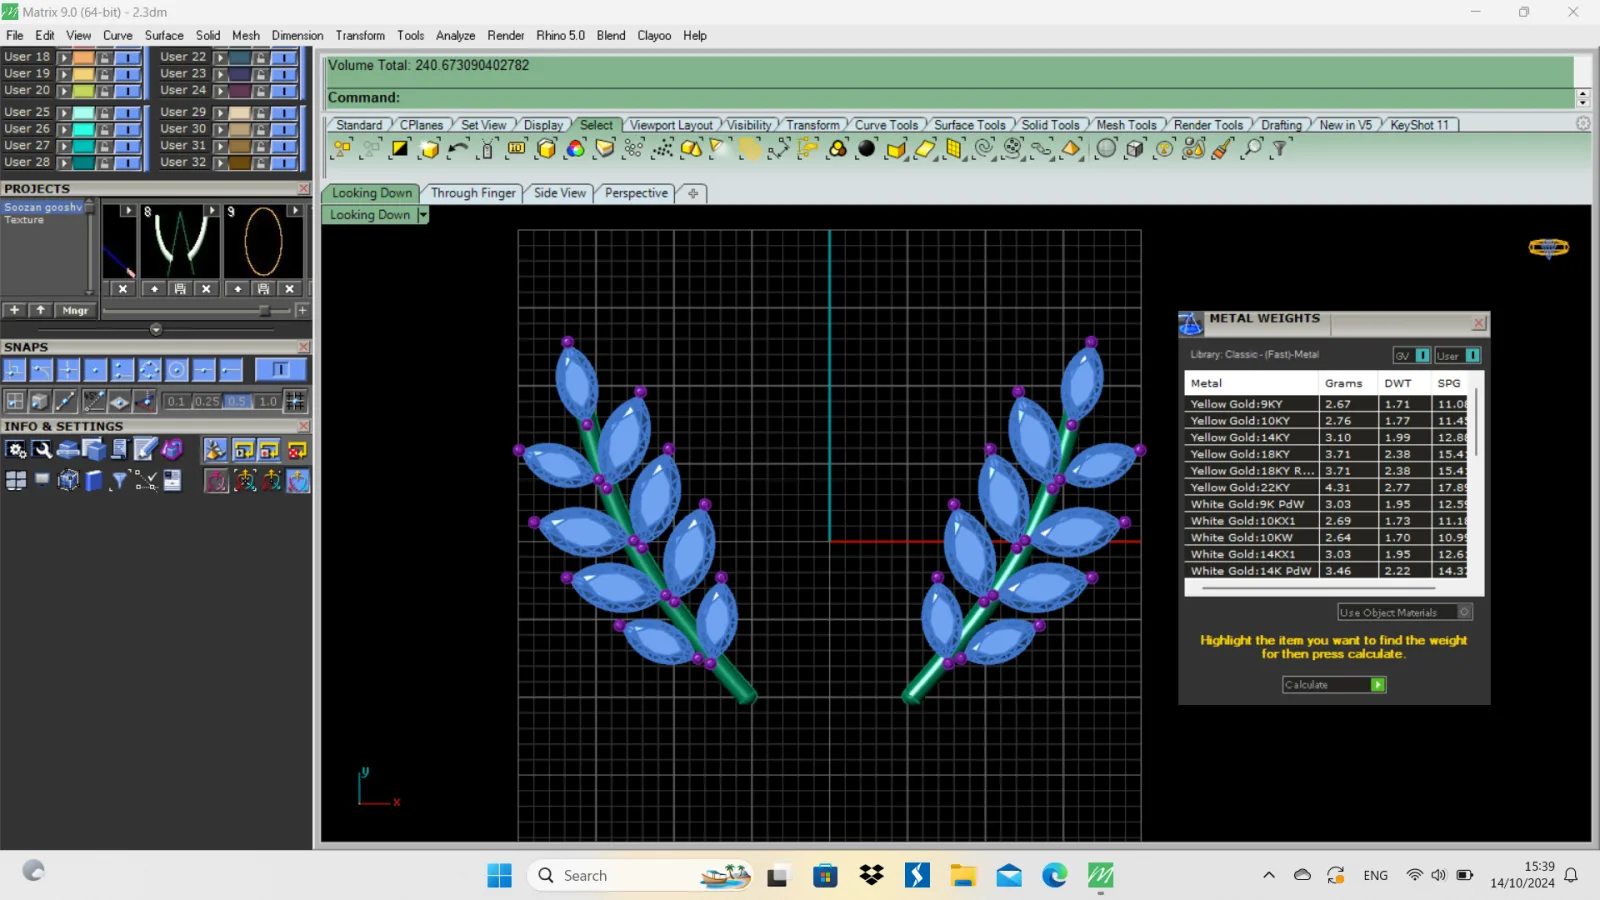The height and width of the screenshot is (900, 1600).
Task: Expand the arrow button next to User 29
Action: coord(220,112)
